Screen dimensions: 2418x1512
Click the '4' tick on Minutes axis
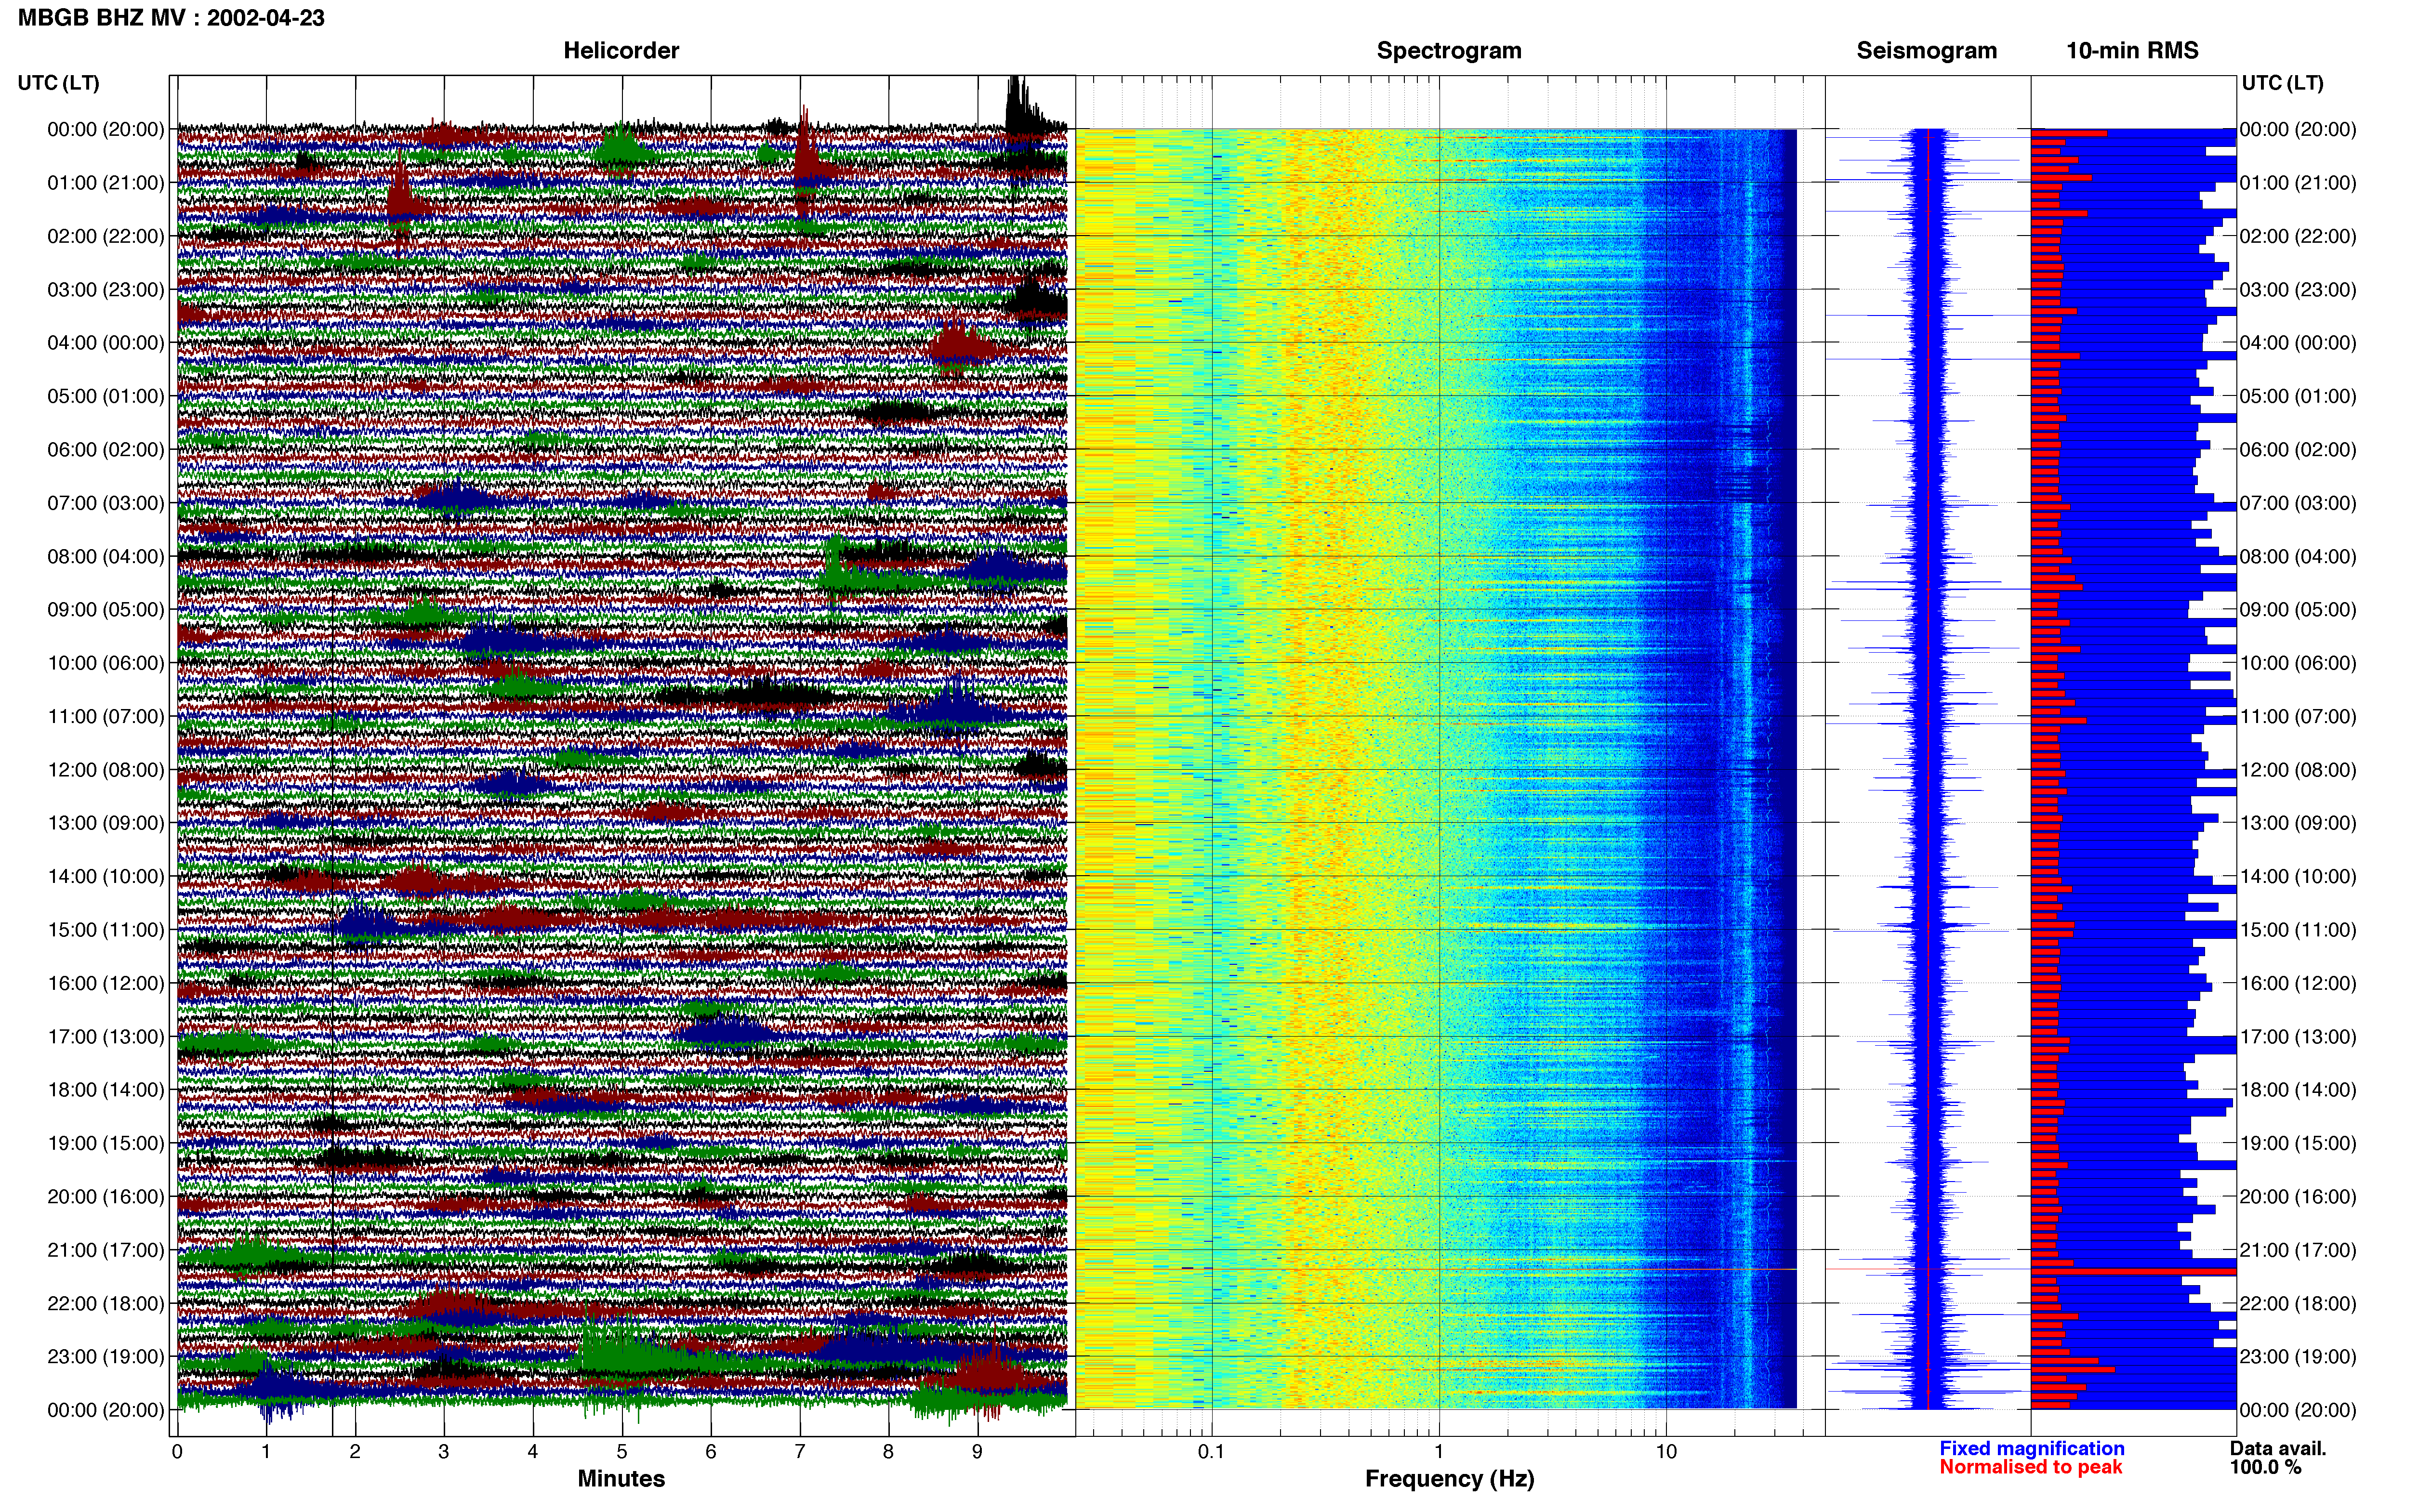533,1452
